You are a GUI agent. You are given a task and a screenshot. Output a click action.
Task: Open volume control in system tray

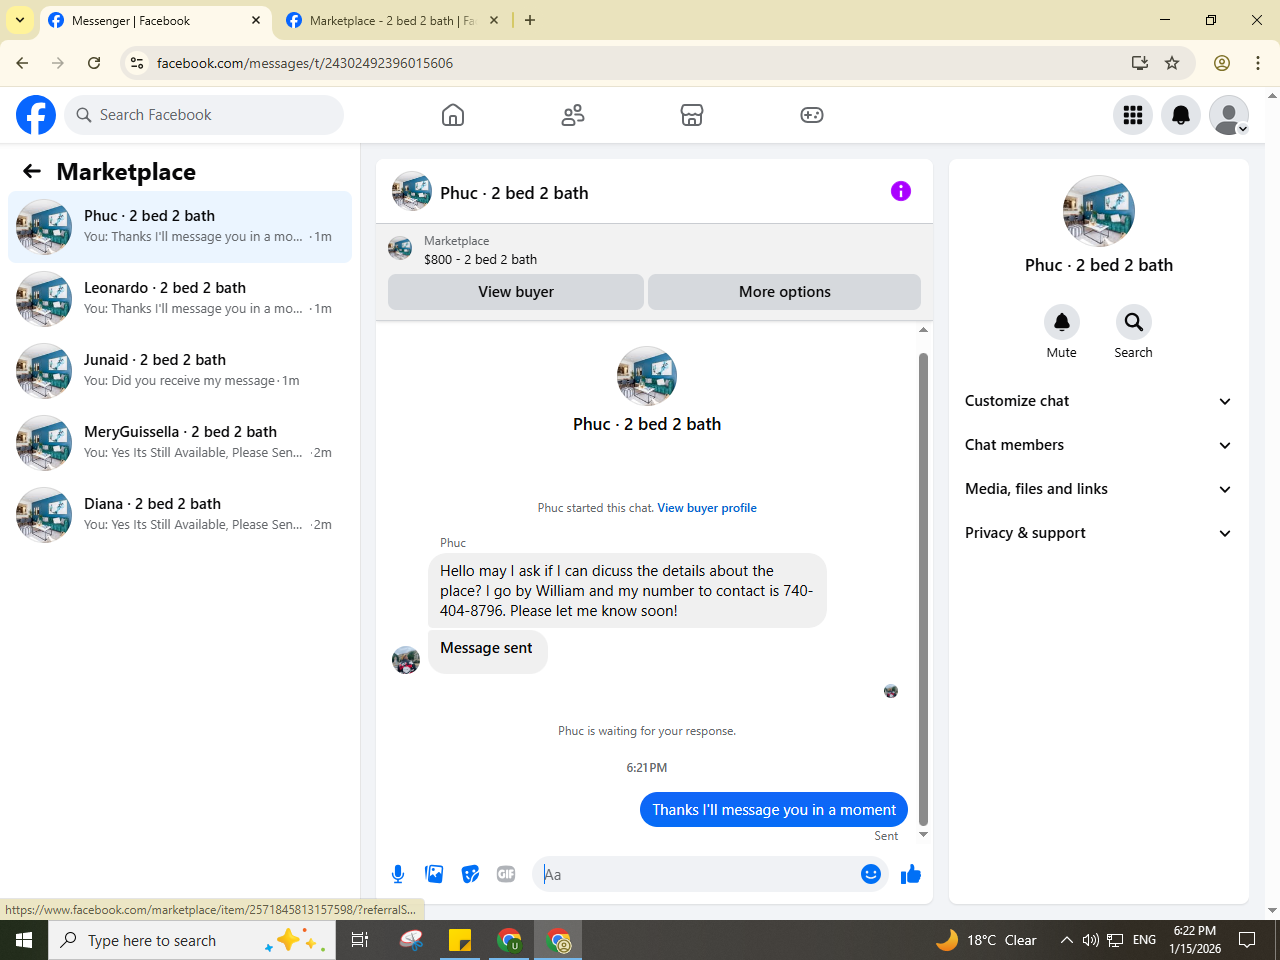(x=1091, y=940)
